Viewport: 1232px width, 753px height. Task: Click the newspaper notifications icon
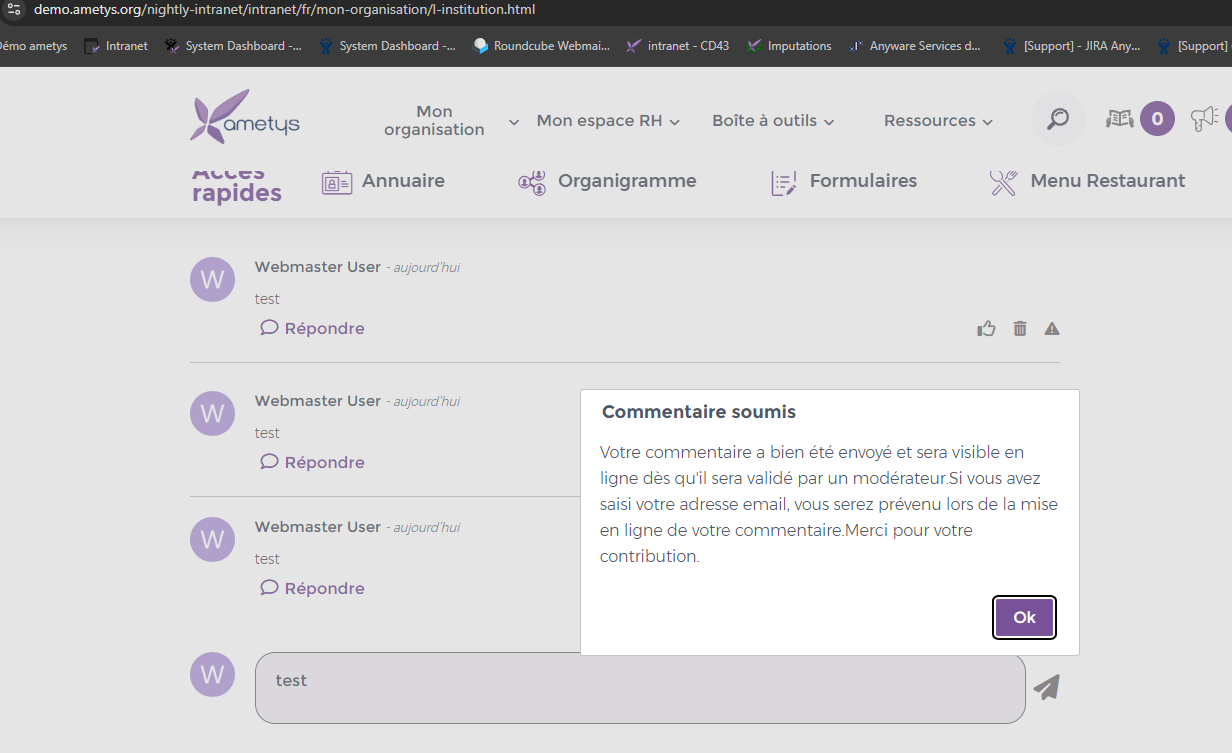(x=1119, y=119)
